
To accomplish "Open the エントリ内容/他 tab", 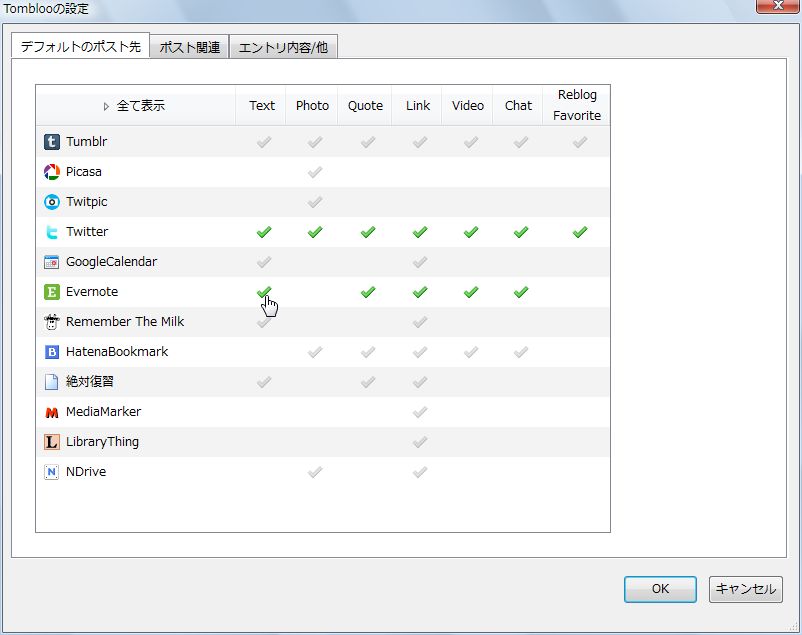I will pos(283,47).
